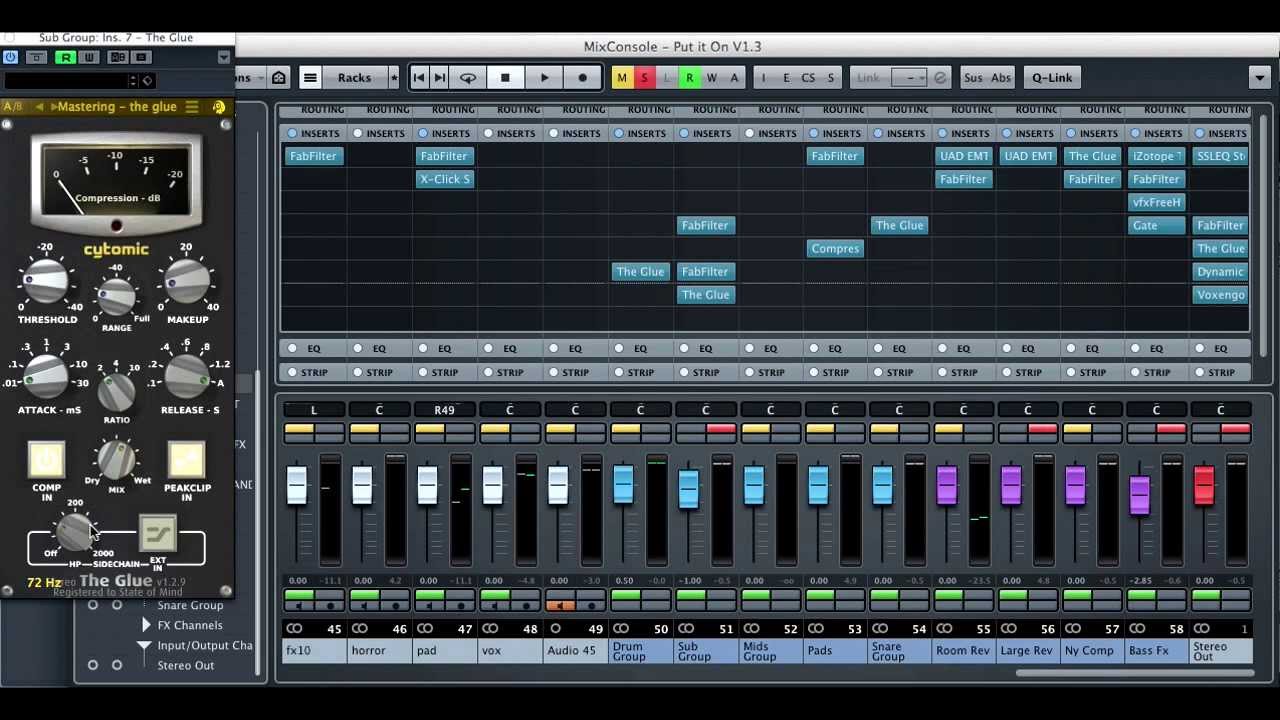
Task: Toggle STRIP rack circle on fx10 channel
Action: point(292,372)
